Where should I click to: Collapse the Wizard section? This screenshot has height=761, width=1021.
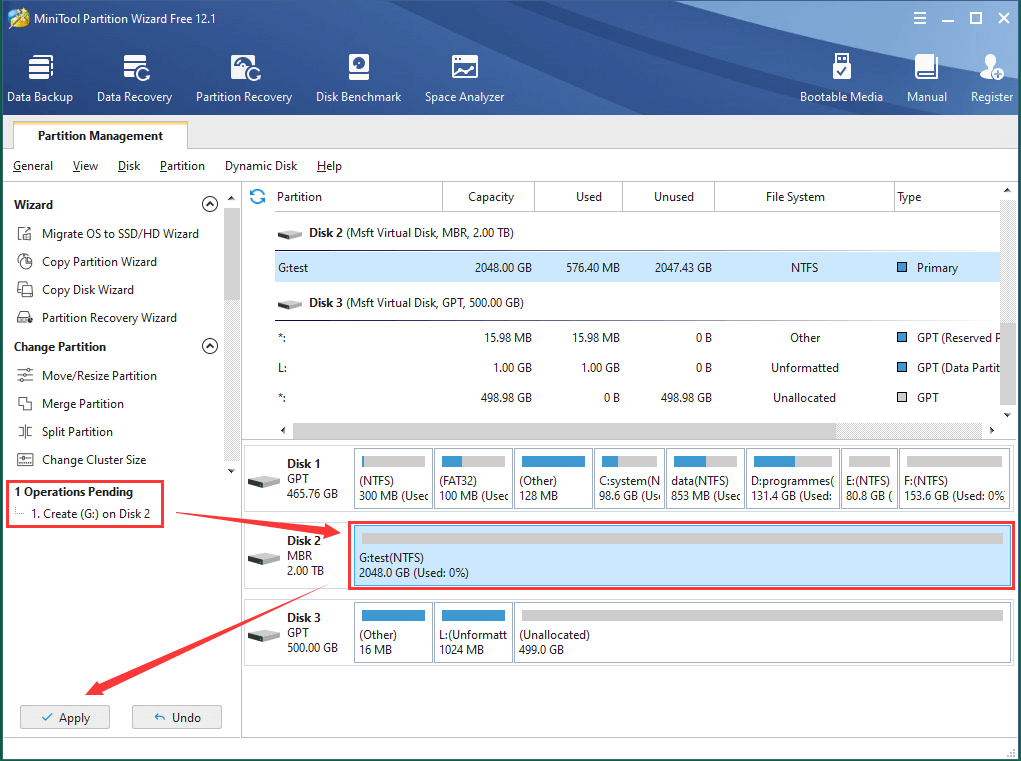pos(210,204)
